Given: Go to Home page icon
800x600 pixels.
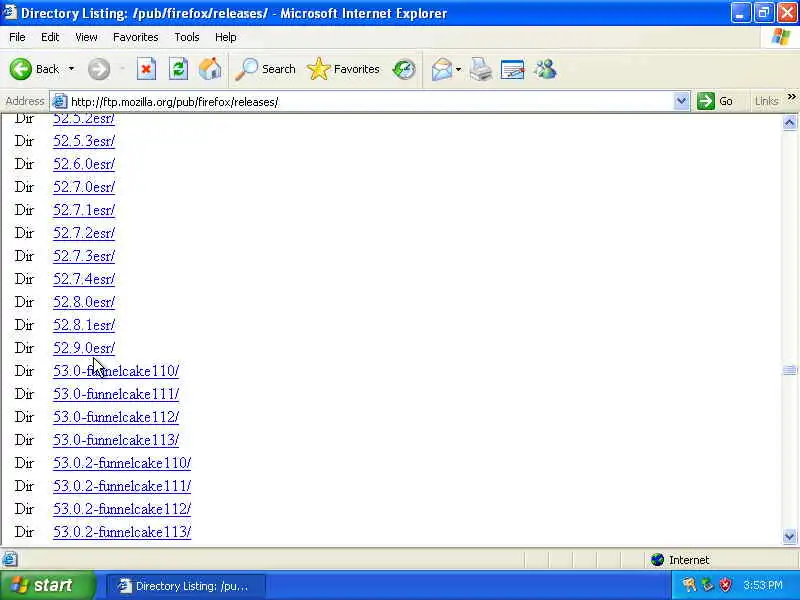Looking at the screenshot, I should tap(210, 69).
